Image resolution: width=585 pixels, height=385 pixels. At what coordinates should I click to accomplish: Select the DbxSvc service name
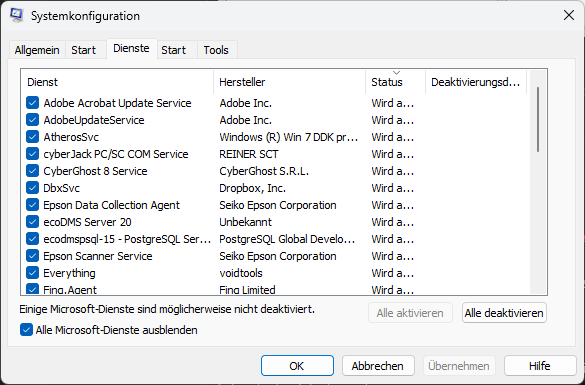pos(61,188)
